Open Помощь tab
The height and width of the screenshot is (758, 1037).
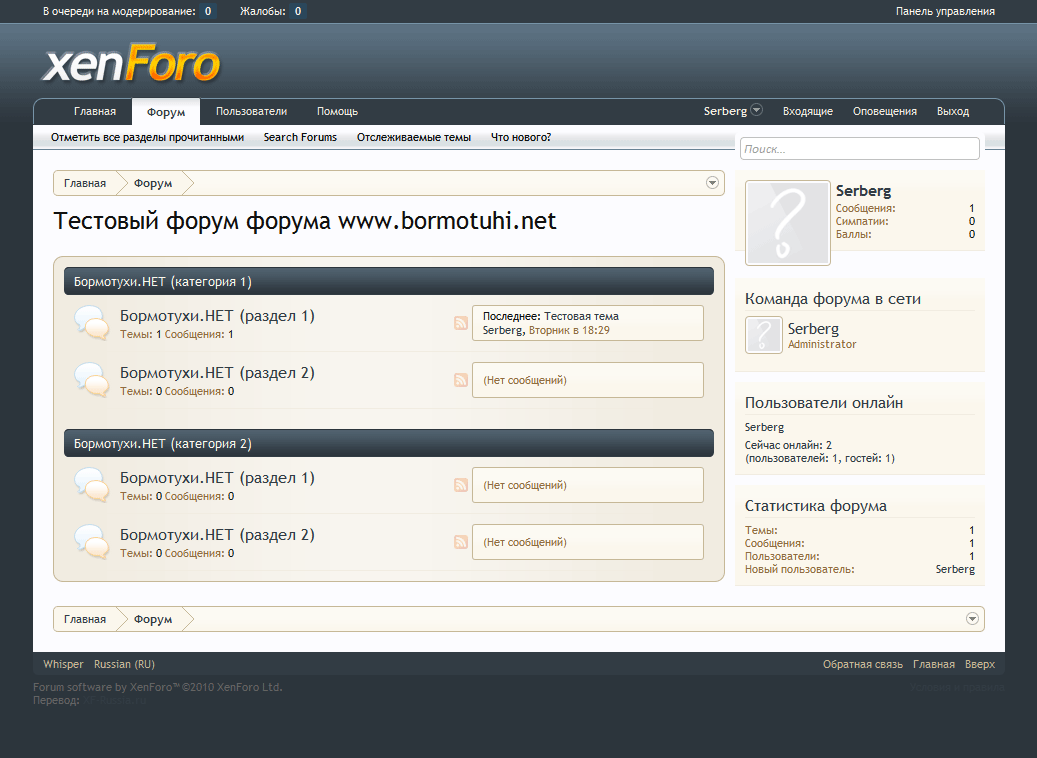pyautogui.click(x=337, y=111)
